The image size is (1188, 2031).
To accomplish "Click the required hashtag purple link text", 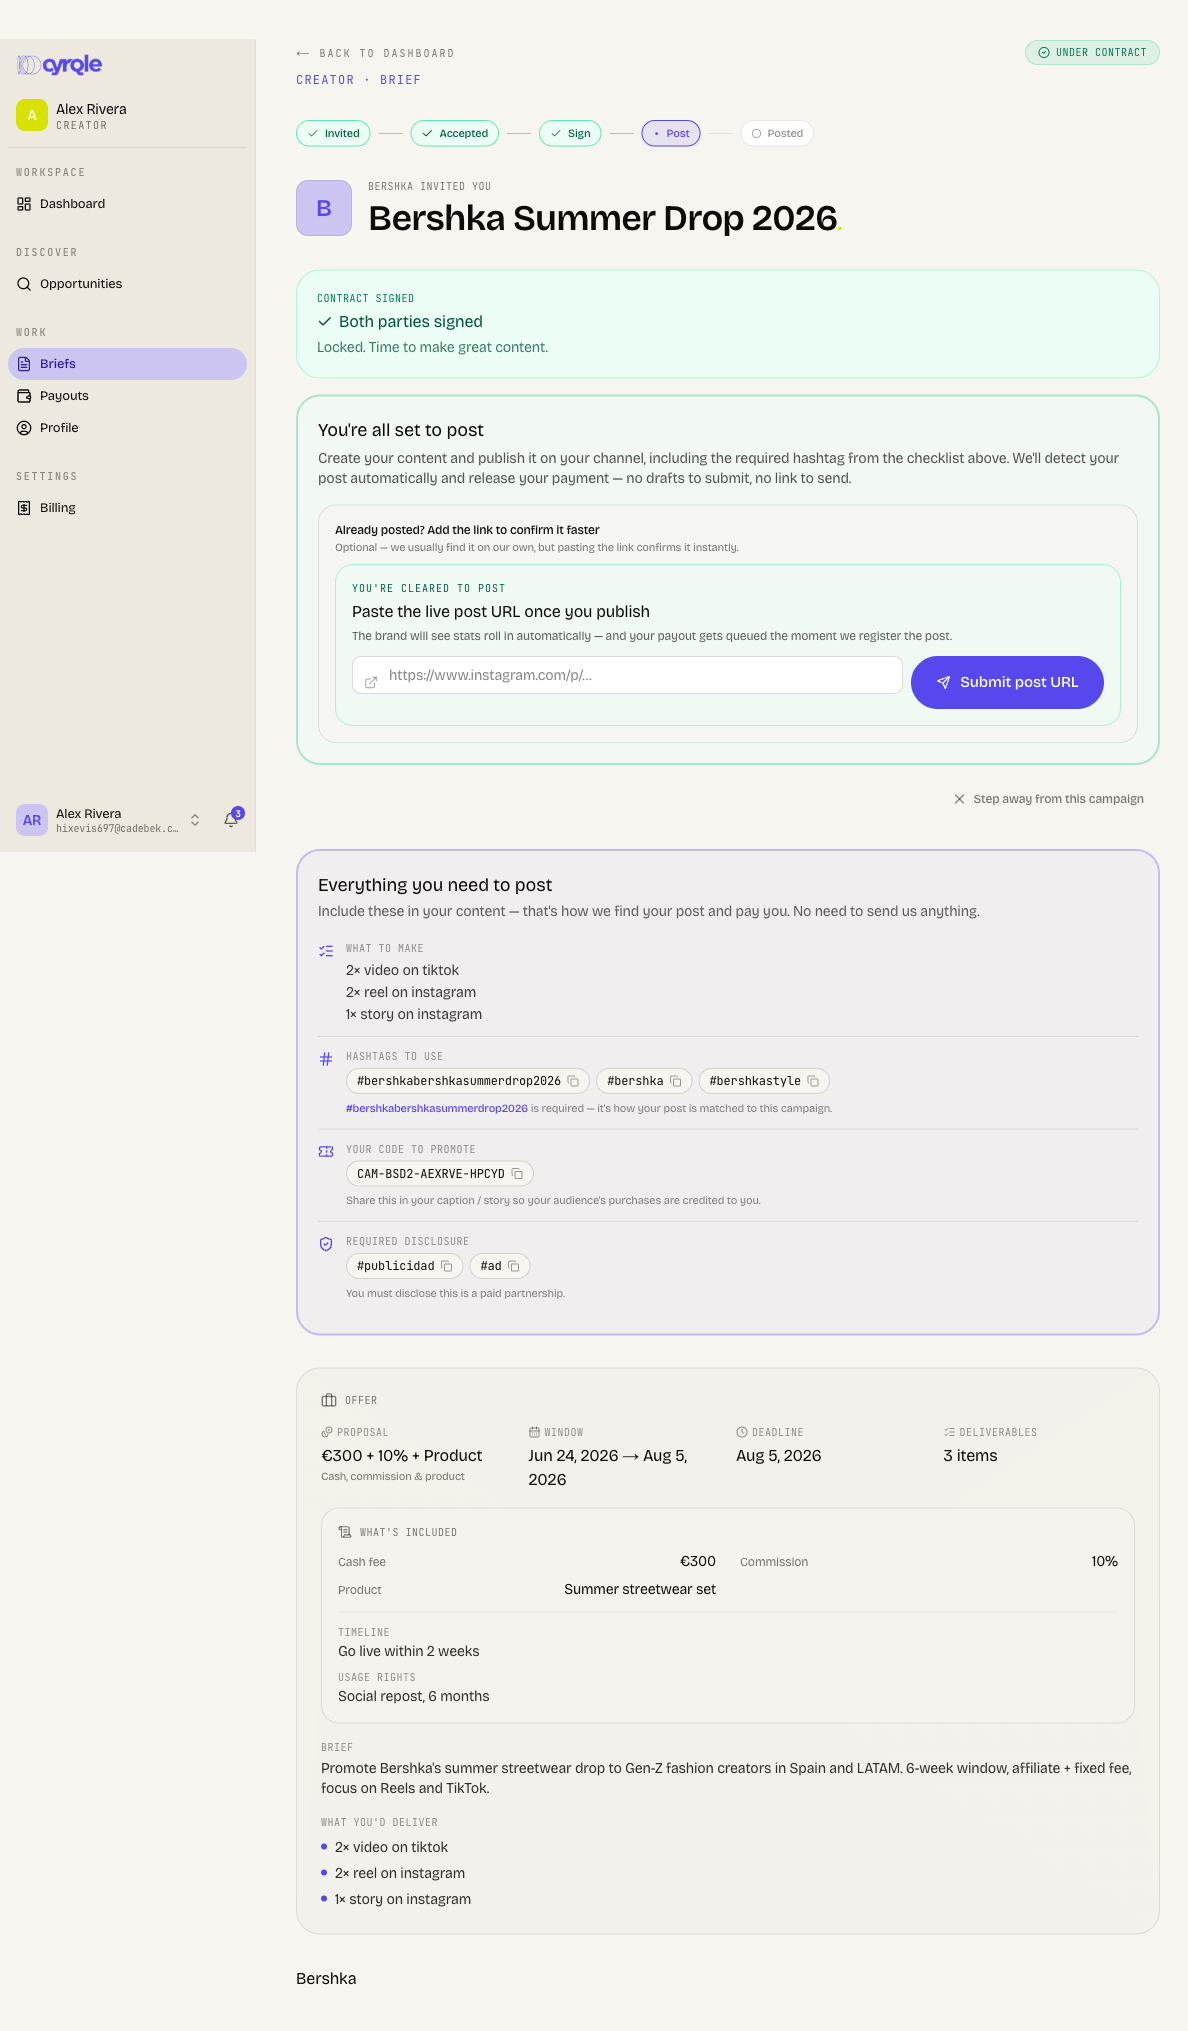I will 437,1108.
